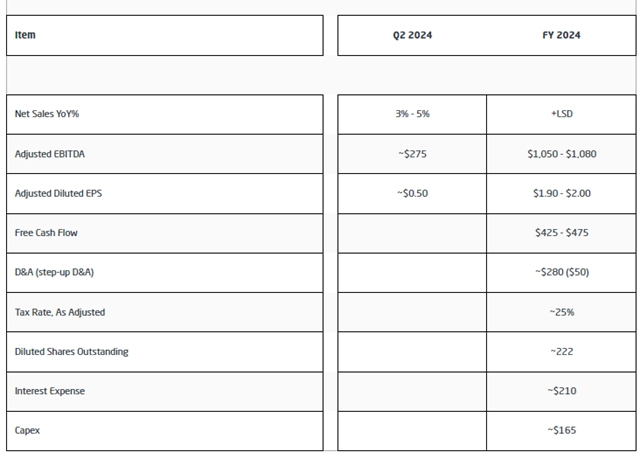Click the Net Sales YoY% row label
This screenshot has height=459, width=640.
point(47,114)
